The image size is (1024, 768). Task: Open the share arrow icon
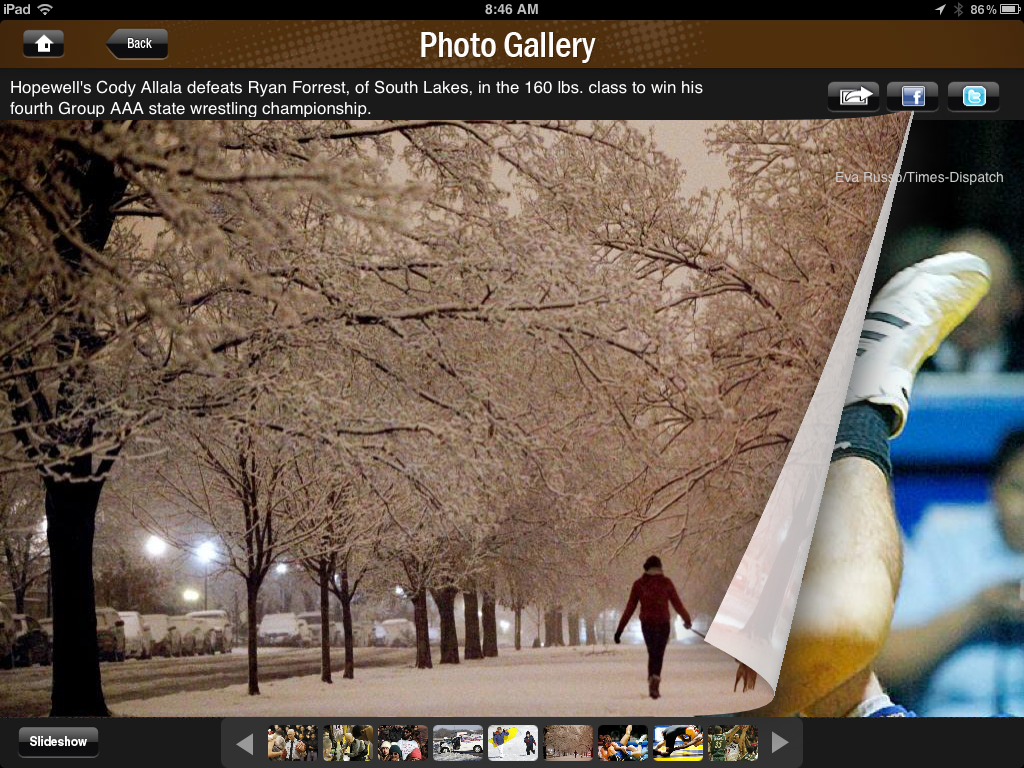(854, 97)
